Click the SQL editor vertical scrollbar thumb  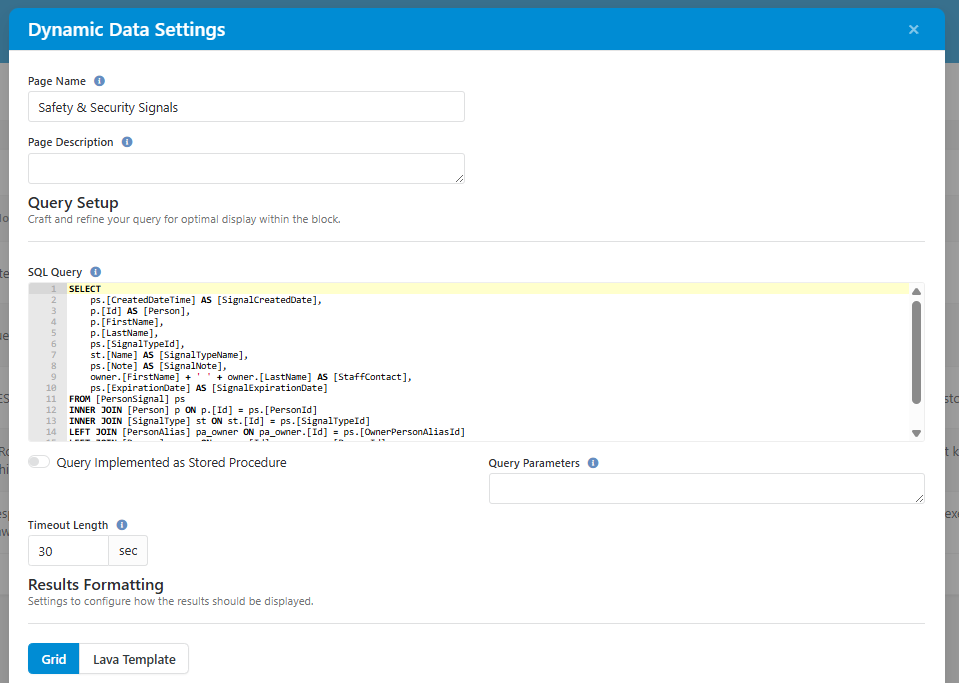click(x=916, y=352)
